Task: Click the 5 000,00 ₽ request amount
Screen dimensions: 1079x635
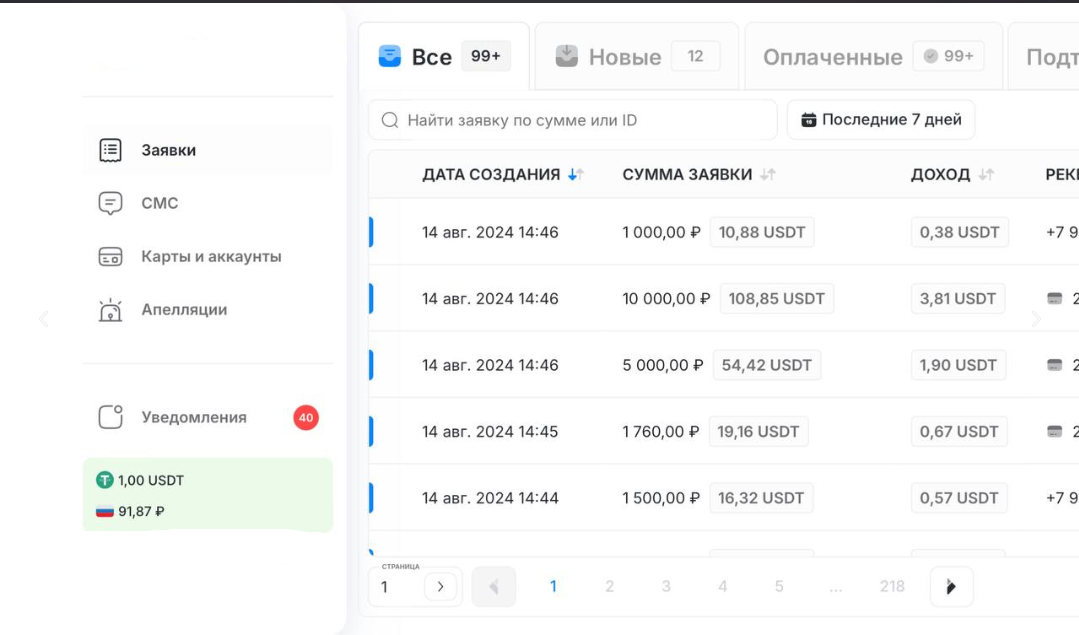Action: coord(663,365)
